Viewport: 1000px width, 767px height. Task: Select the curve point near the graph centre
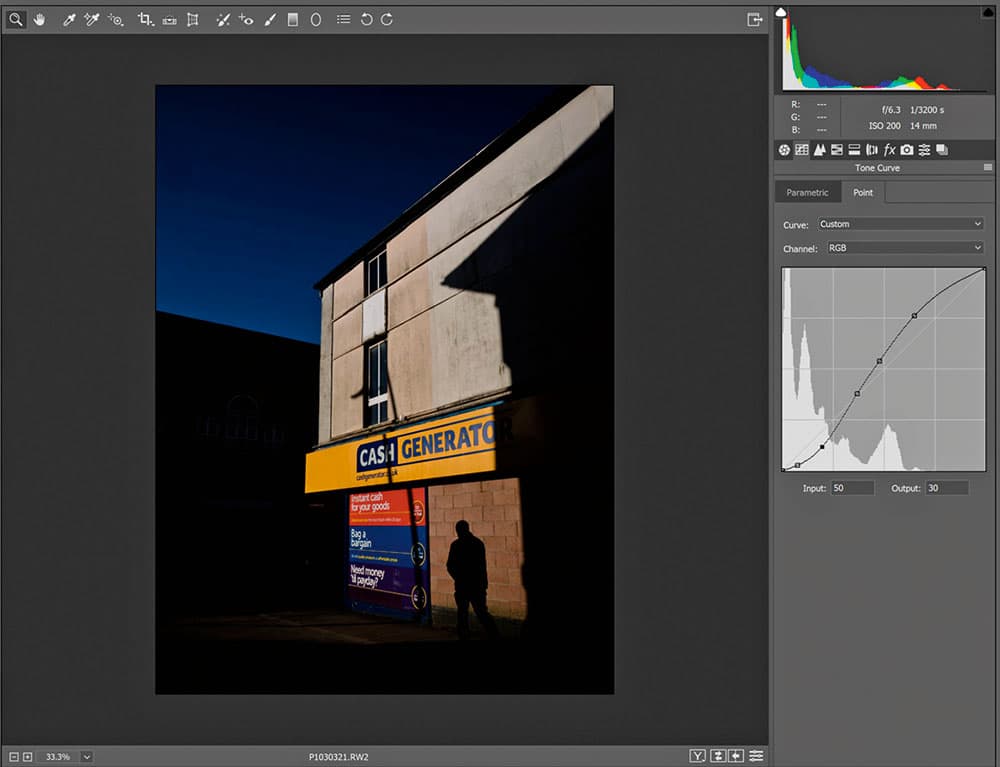pyautogui.click(x=879, y=361)
